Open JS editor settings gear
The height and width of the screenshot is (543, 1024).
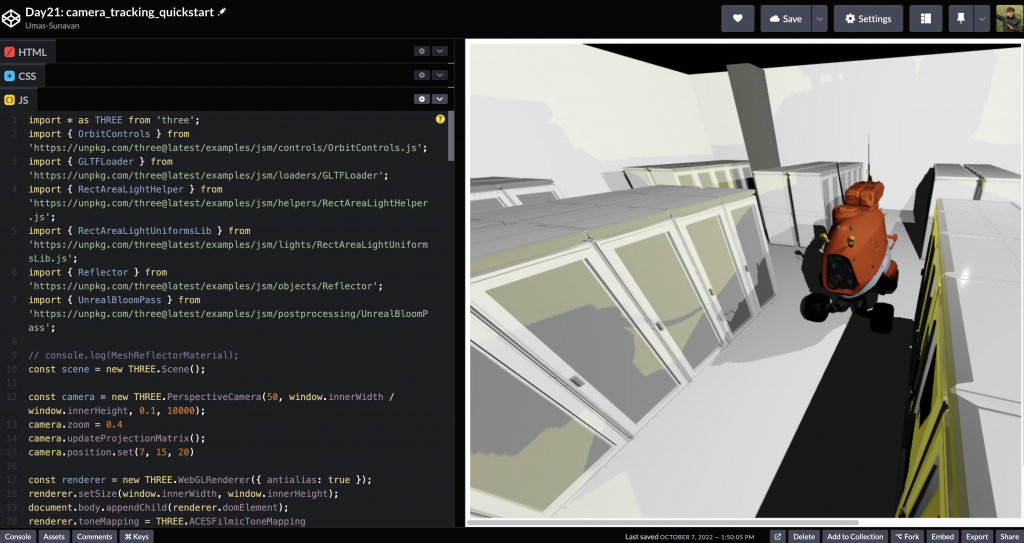click(x=422, y=99)
